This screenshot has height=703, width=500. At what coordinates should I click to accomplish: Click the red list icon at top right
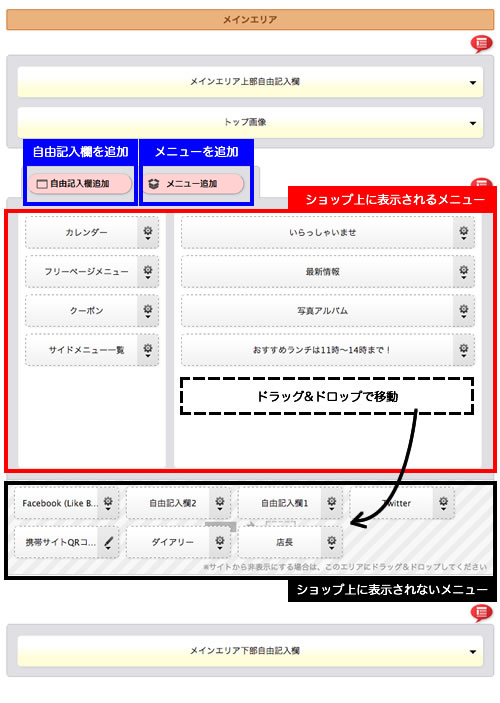482,43
